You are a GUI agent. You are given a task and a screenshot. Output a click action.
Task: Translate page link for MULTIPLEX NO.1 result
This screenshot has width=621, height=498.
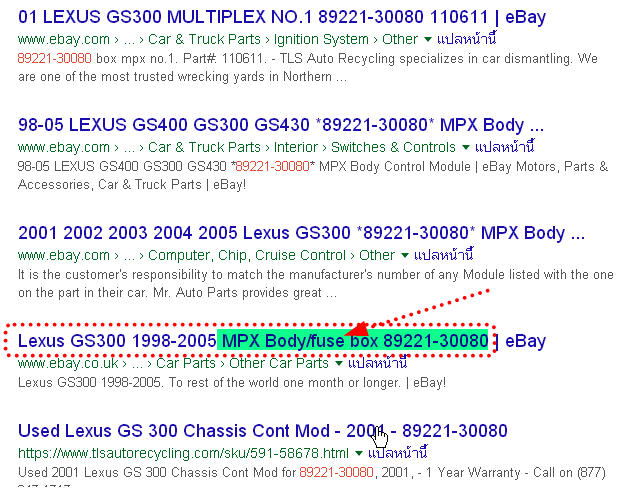pos(466,39)
